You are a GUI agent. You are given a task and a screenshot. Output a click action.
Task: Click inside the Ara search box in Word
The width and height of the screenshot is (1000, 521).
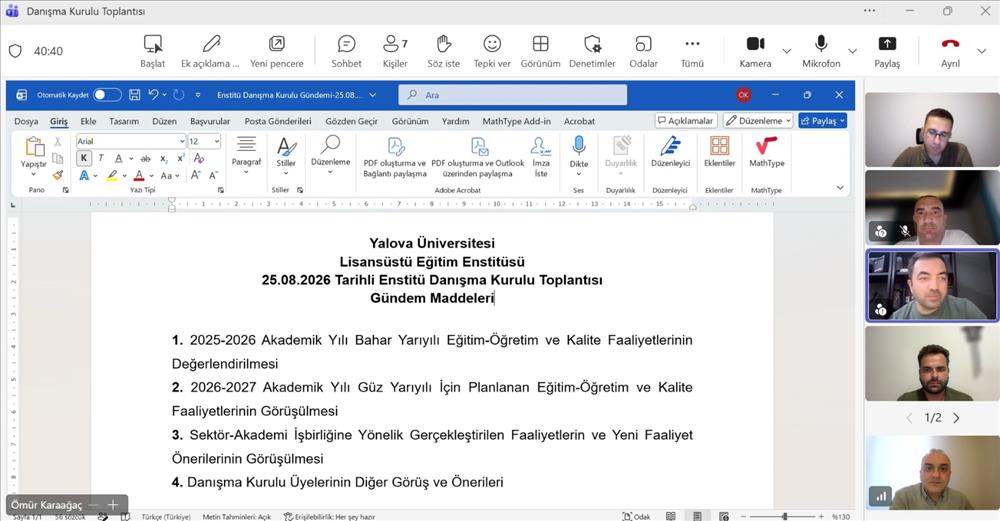[513, 95]
